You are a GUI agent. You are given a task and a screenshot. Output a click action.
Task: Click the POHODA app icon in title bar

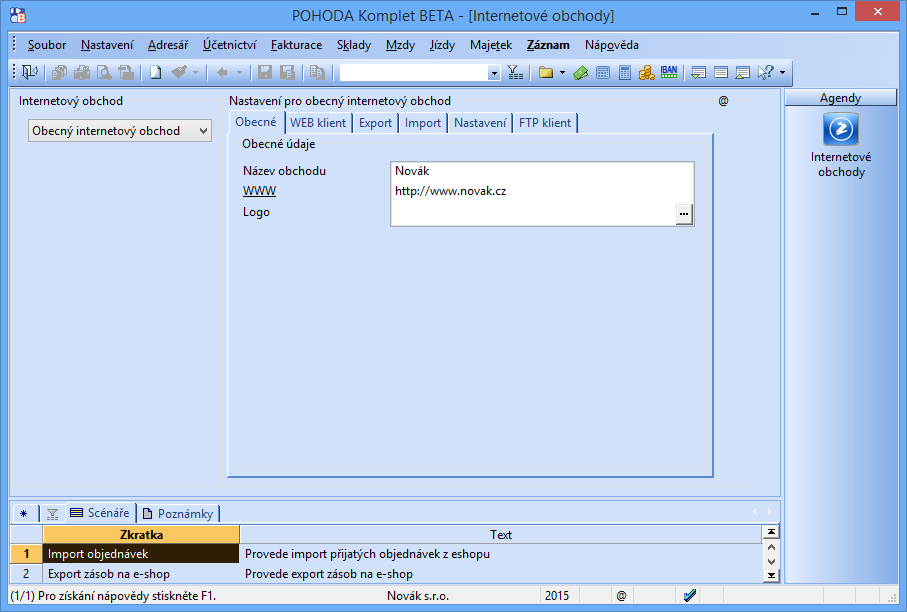(x=18, y=15)
